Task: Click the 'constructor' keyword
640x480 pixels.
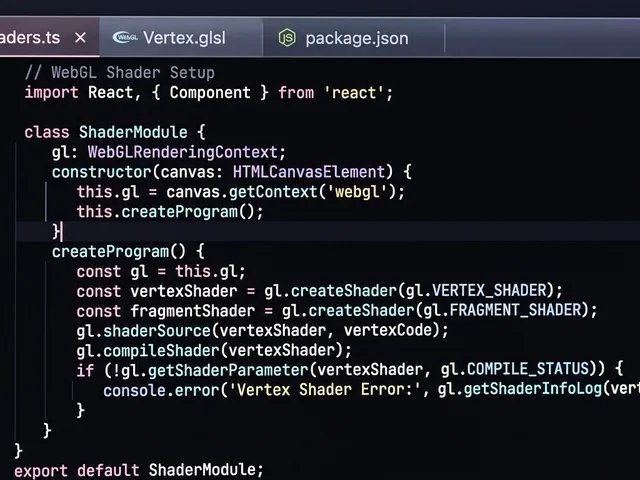Action: click(102, 172)
